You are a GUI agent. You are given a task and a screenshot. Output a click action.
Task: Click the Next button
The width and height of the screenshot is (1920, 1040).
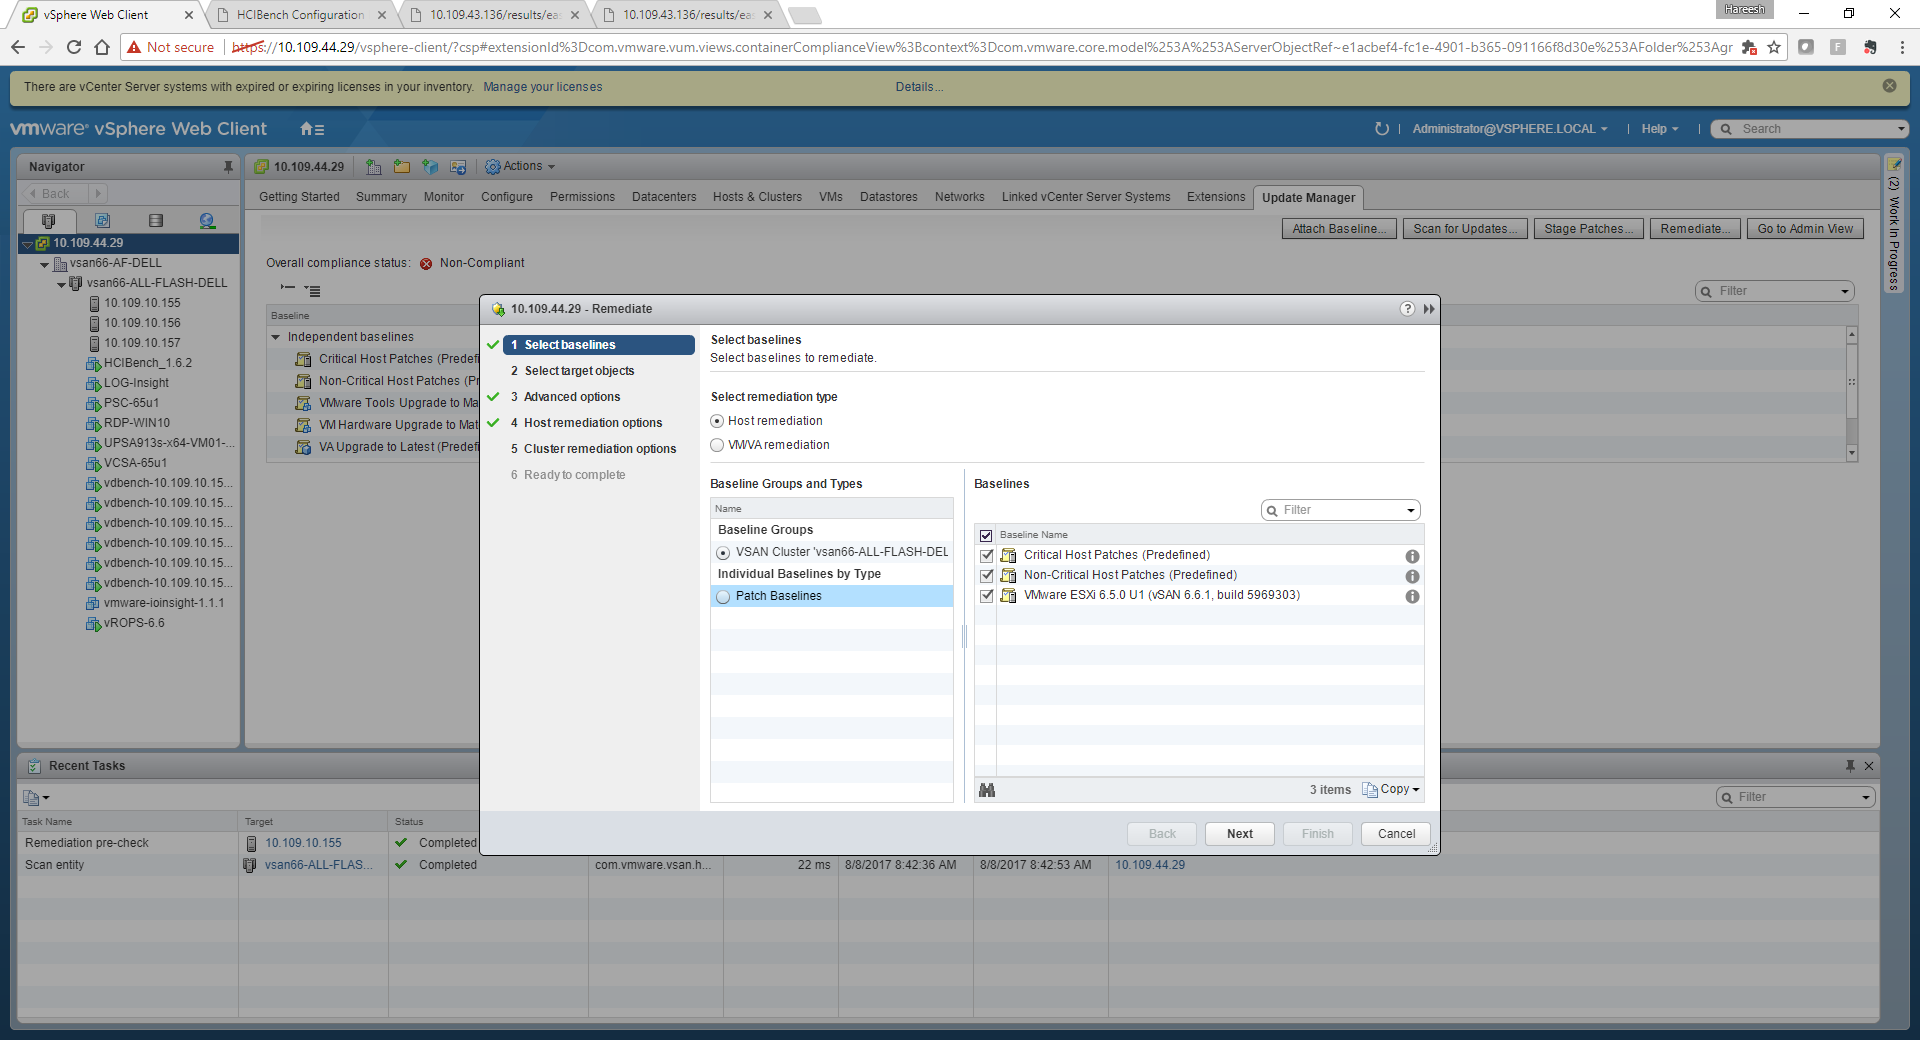pos(1239,834)
